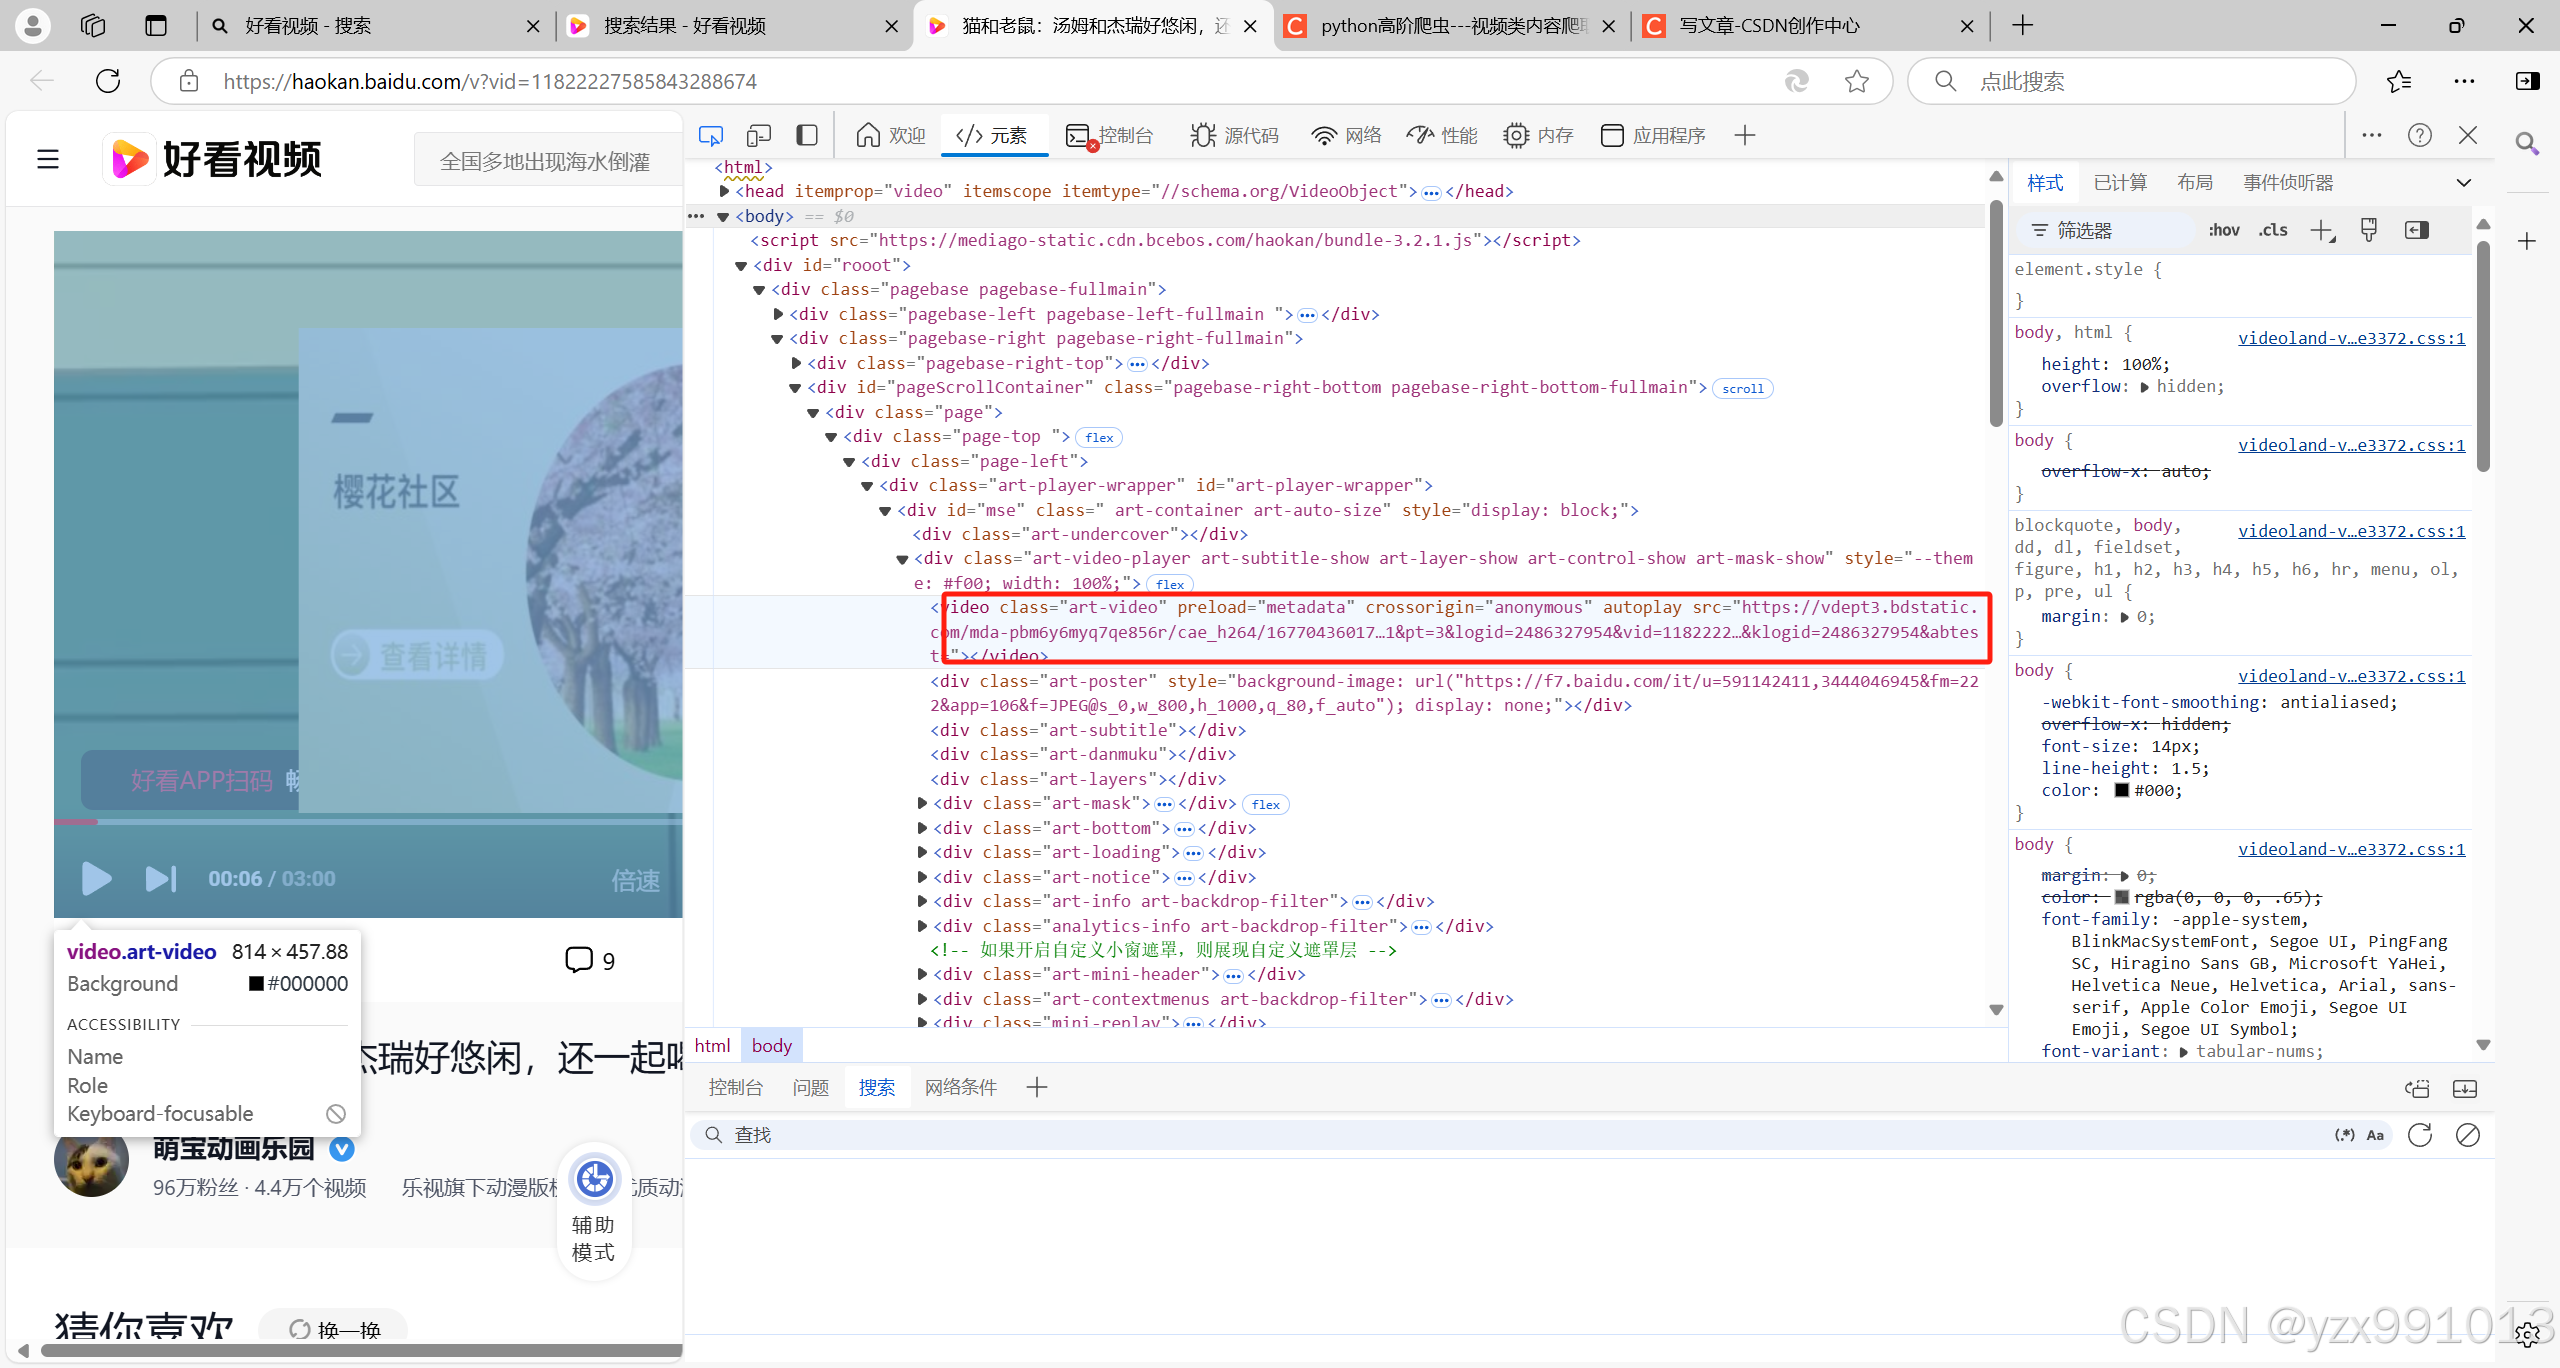Close the DevTools panel
Image resolution: width=2560 pixels, height=1368 pixels.
point(2468,135)
